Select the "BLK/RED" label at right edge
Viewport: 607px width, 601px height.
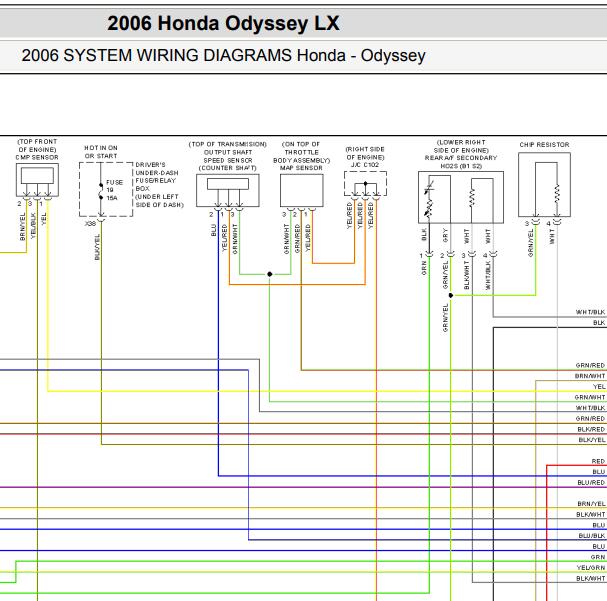tap(591, 430)
